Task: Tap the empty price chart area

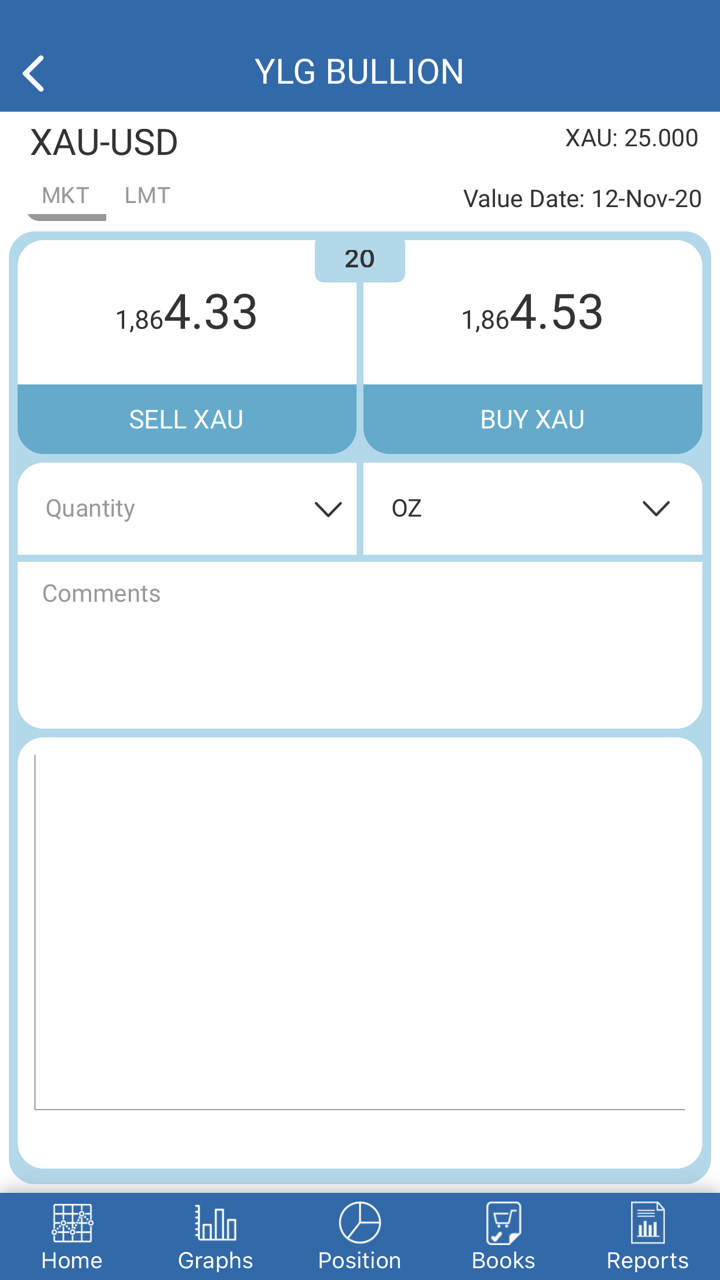Action: (x=360, y=930)
